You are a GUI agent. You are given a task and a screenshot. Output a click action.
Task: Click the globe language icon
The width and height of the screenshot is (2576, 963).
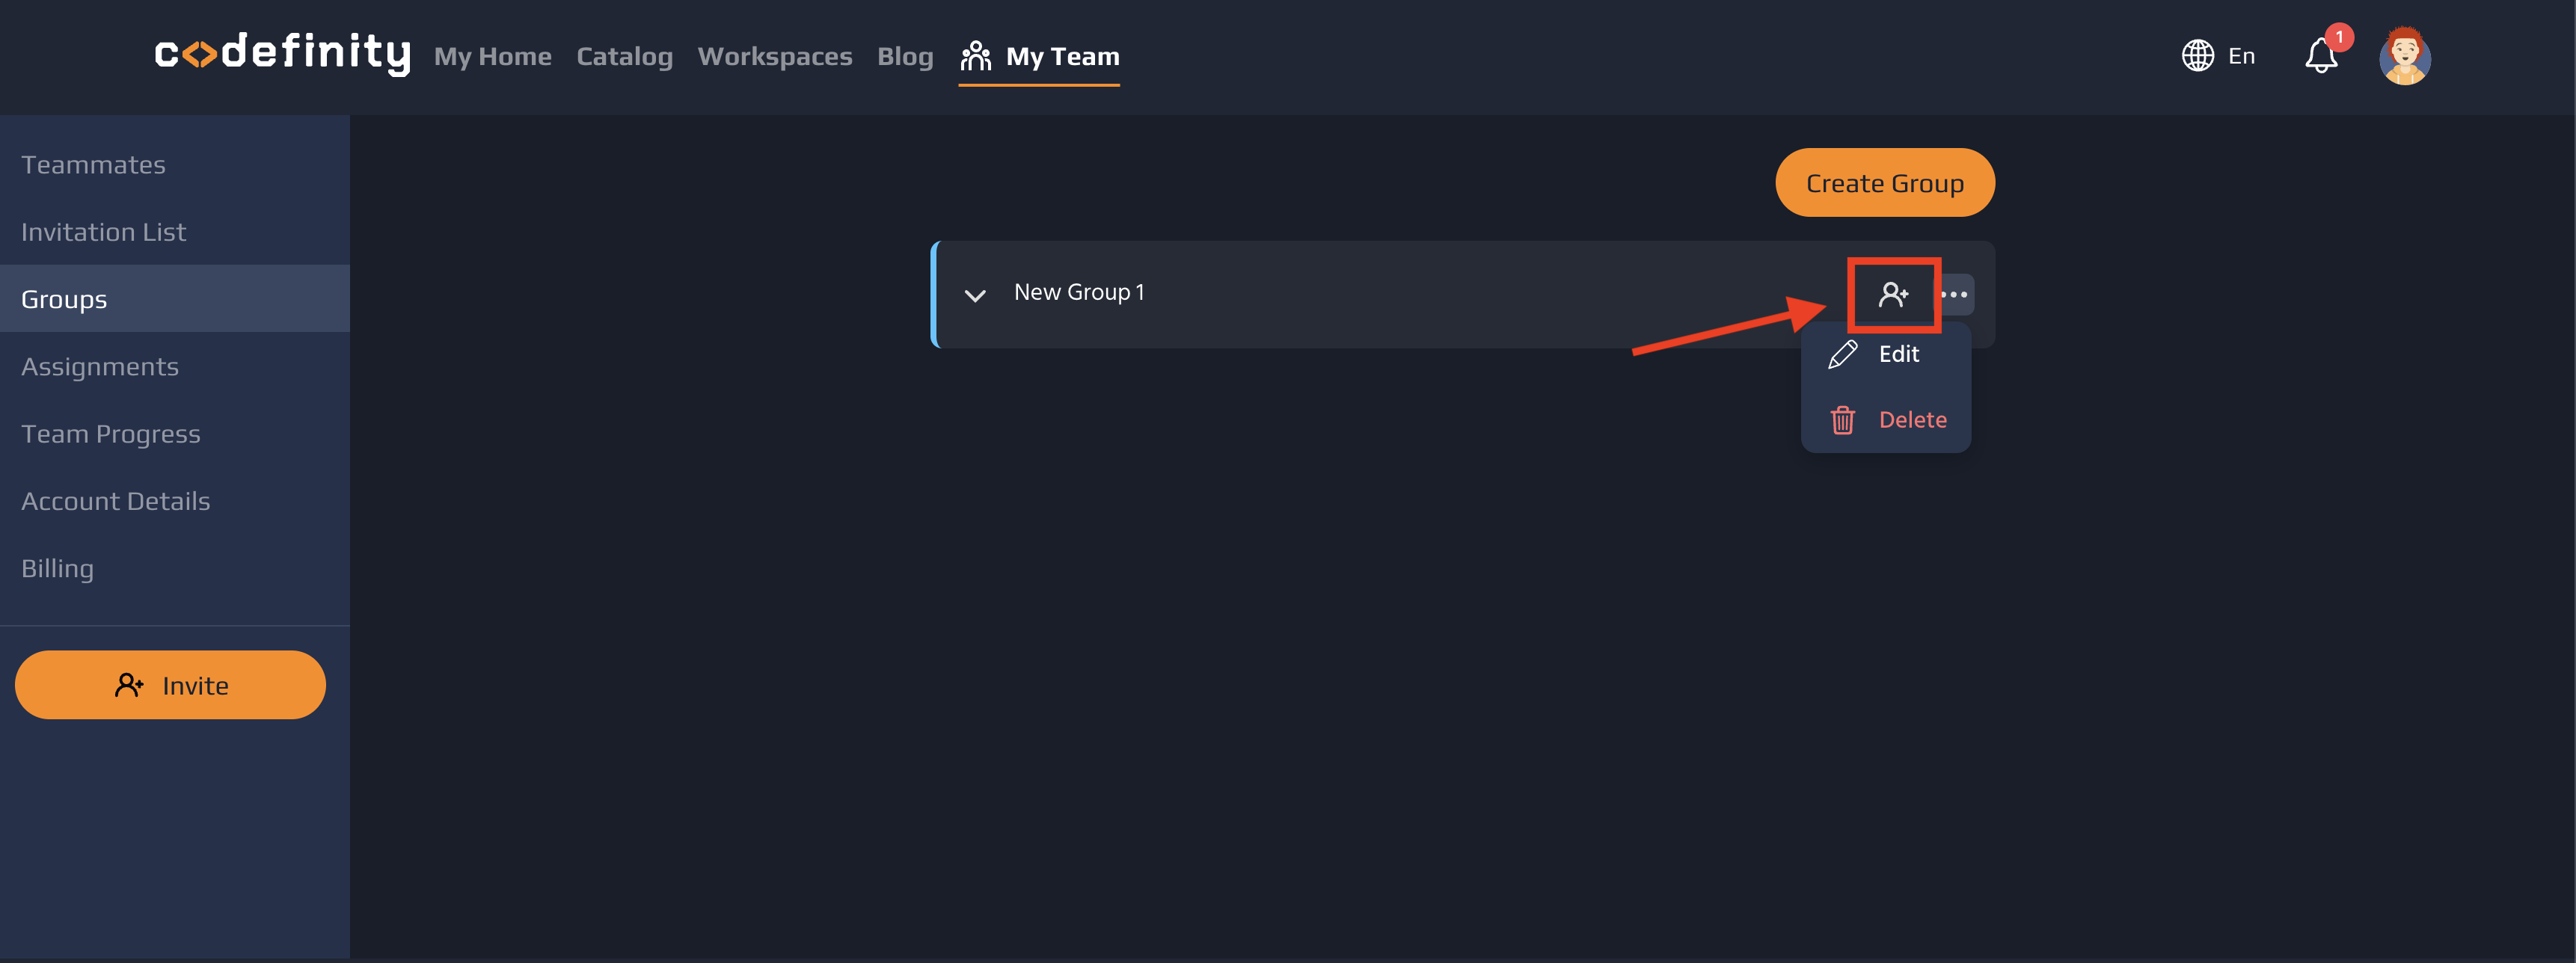click(x=2197, y=55)
